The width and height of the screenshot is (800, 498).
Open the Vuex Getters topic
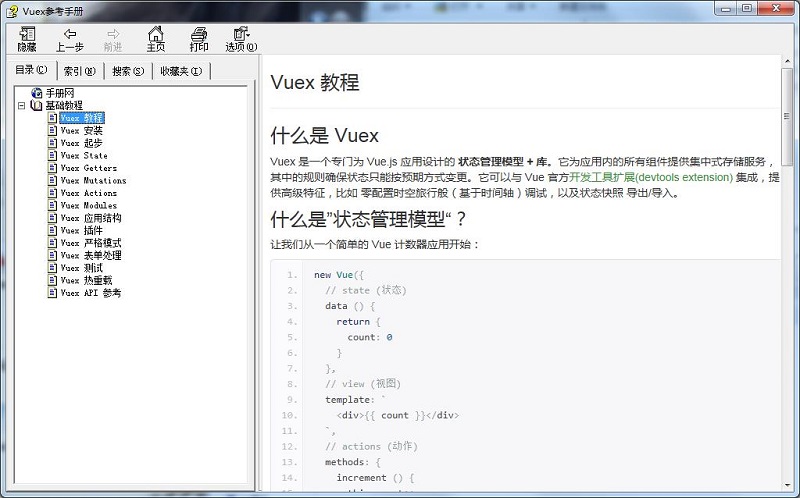pyautogui.click(x=89, y=168)
